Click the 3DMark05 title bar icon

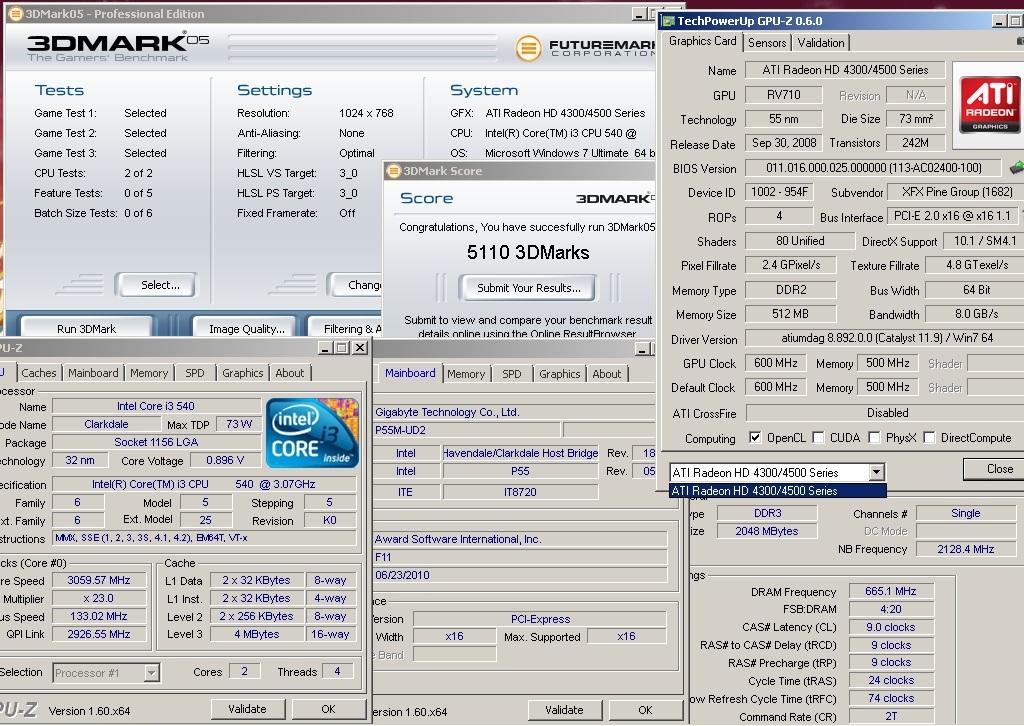point(15,13)
